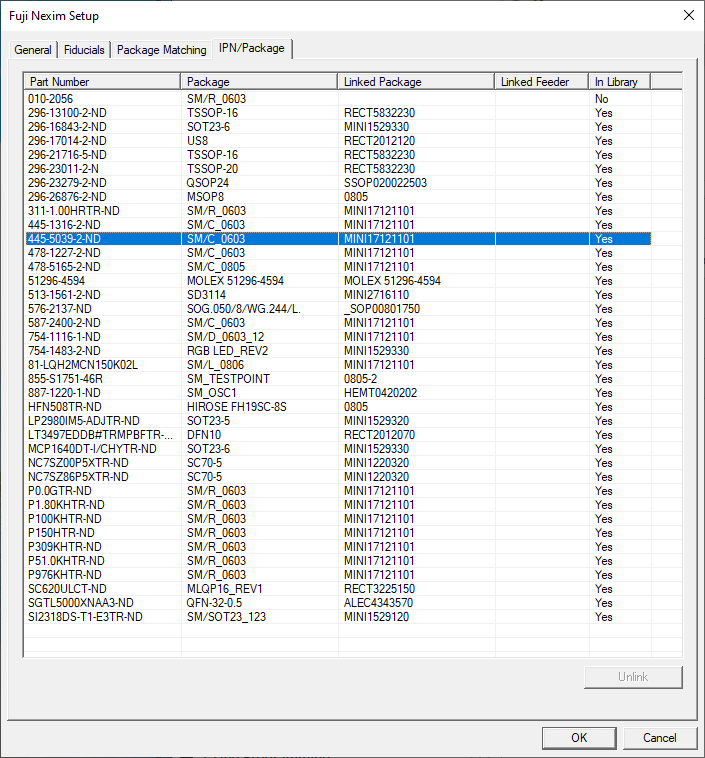Select part P1.80KHTR-ND row
The height and width of the screenshot is (758, 705).
pos(338,505)
